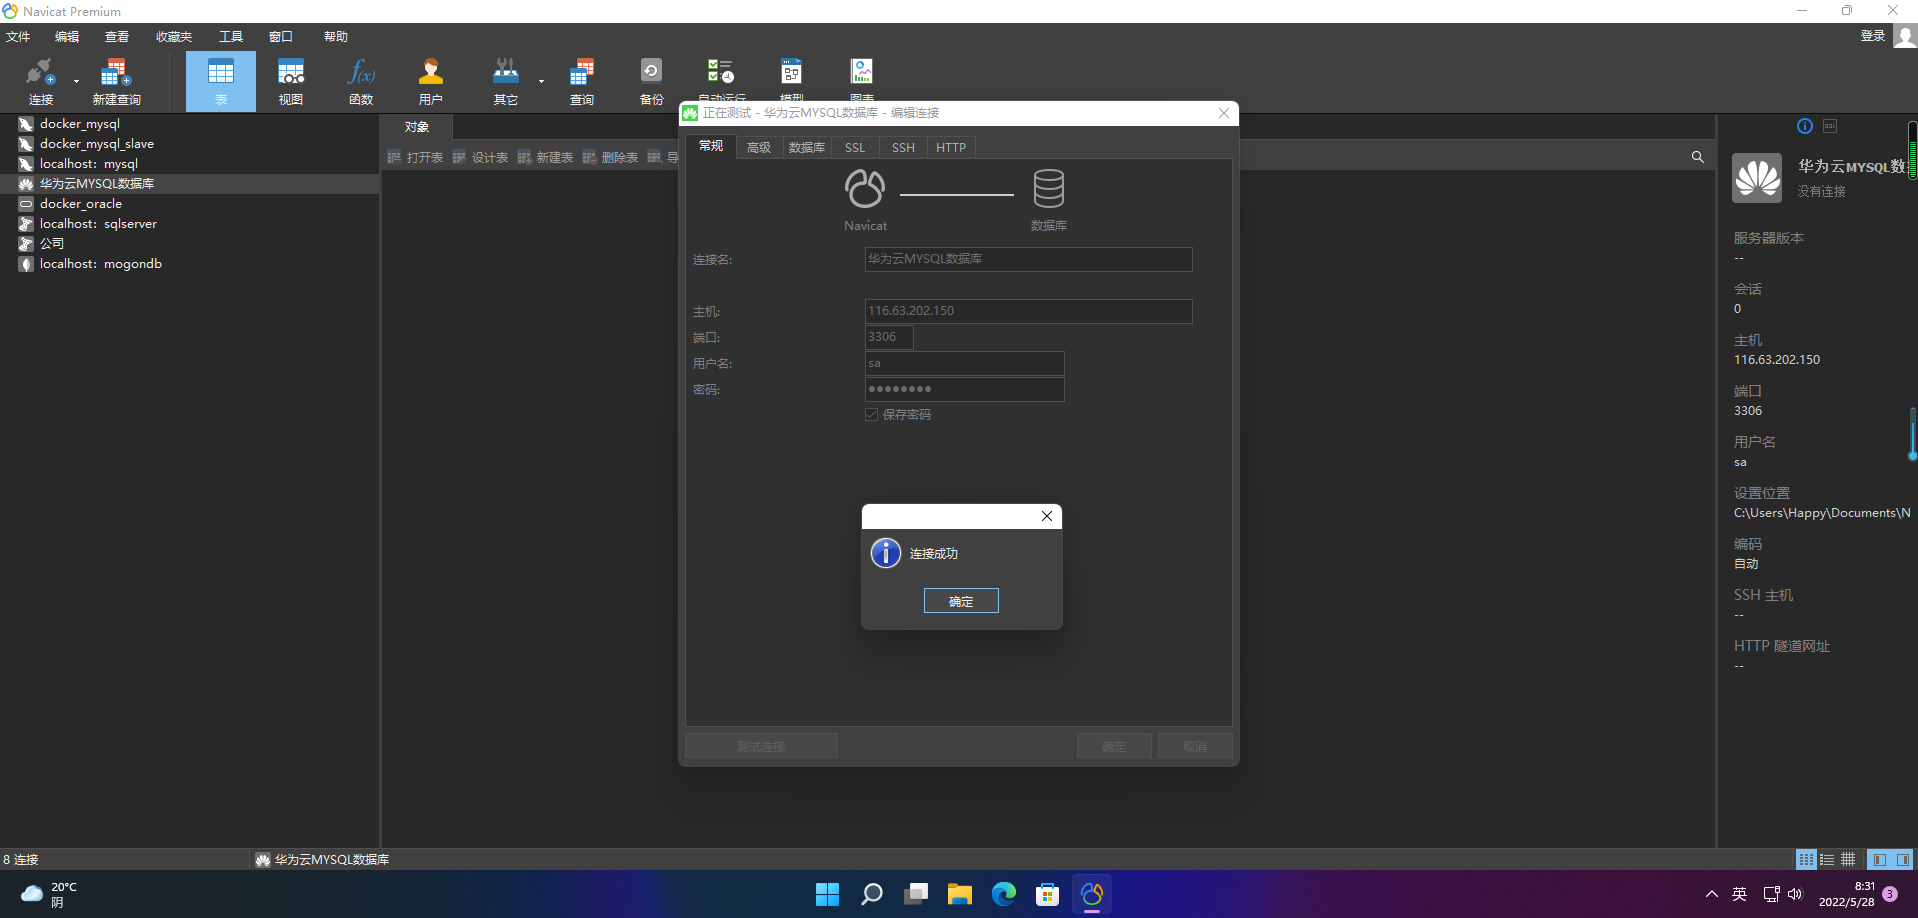Select docker_mysql_slave connection in the tree

point(97,144)
